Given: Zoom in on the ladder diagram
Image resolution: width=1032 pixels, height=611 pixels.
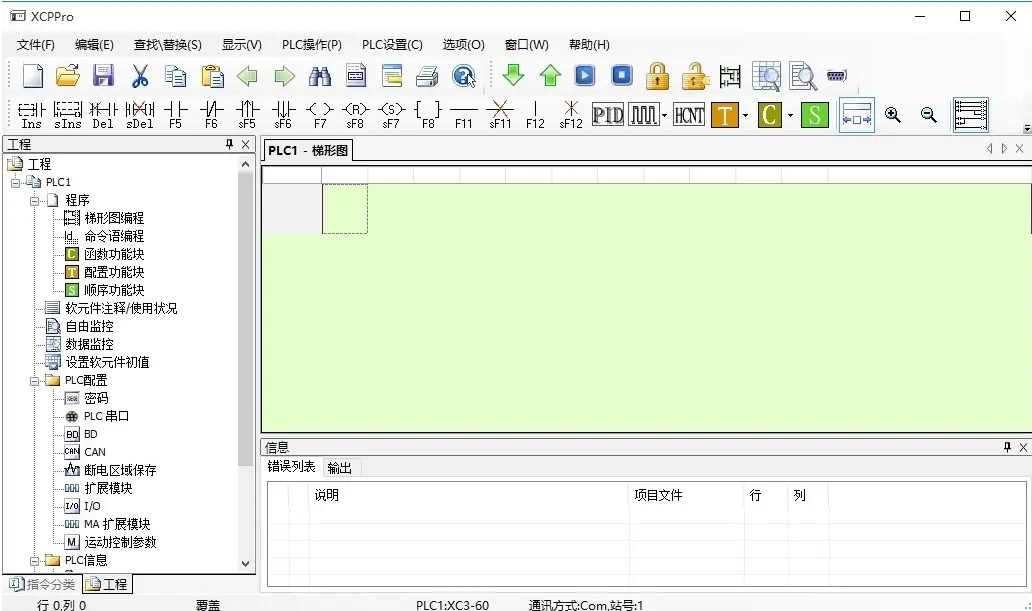Looking at the screenshot, I should pyautogui.click(x=892, y=114).
